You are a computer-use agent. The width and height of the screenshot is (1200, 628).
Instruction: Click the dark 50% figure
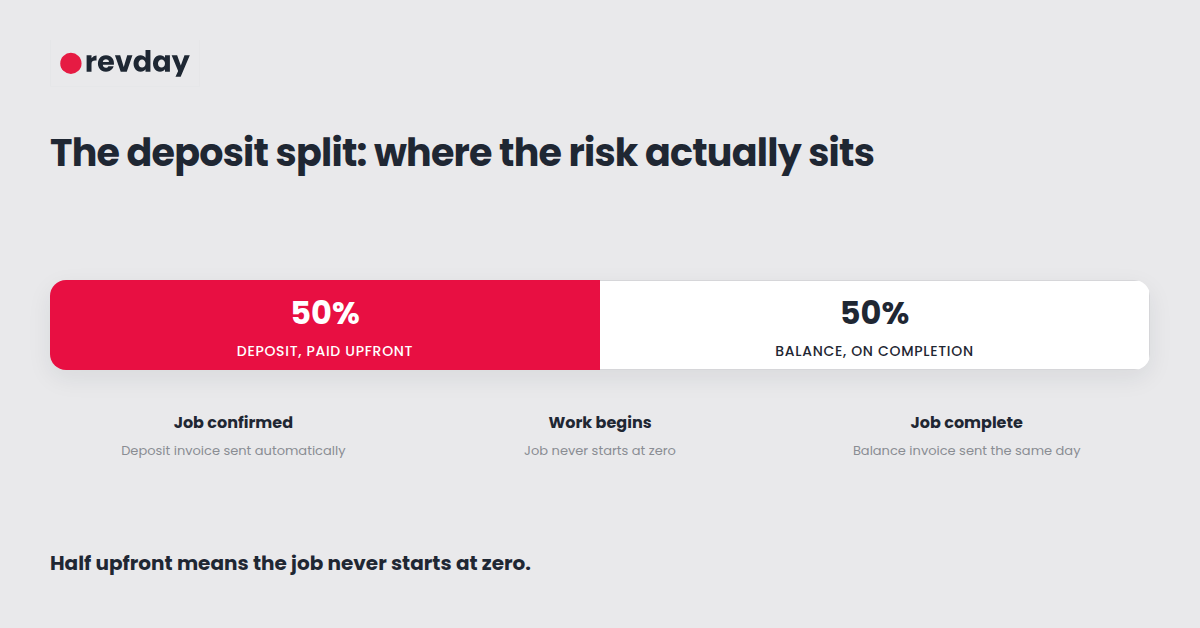click(875, 313)
